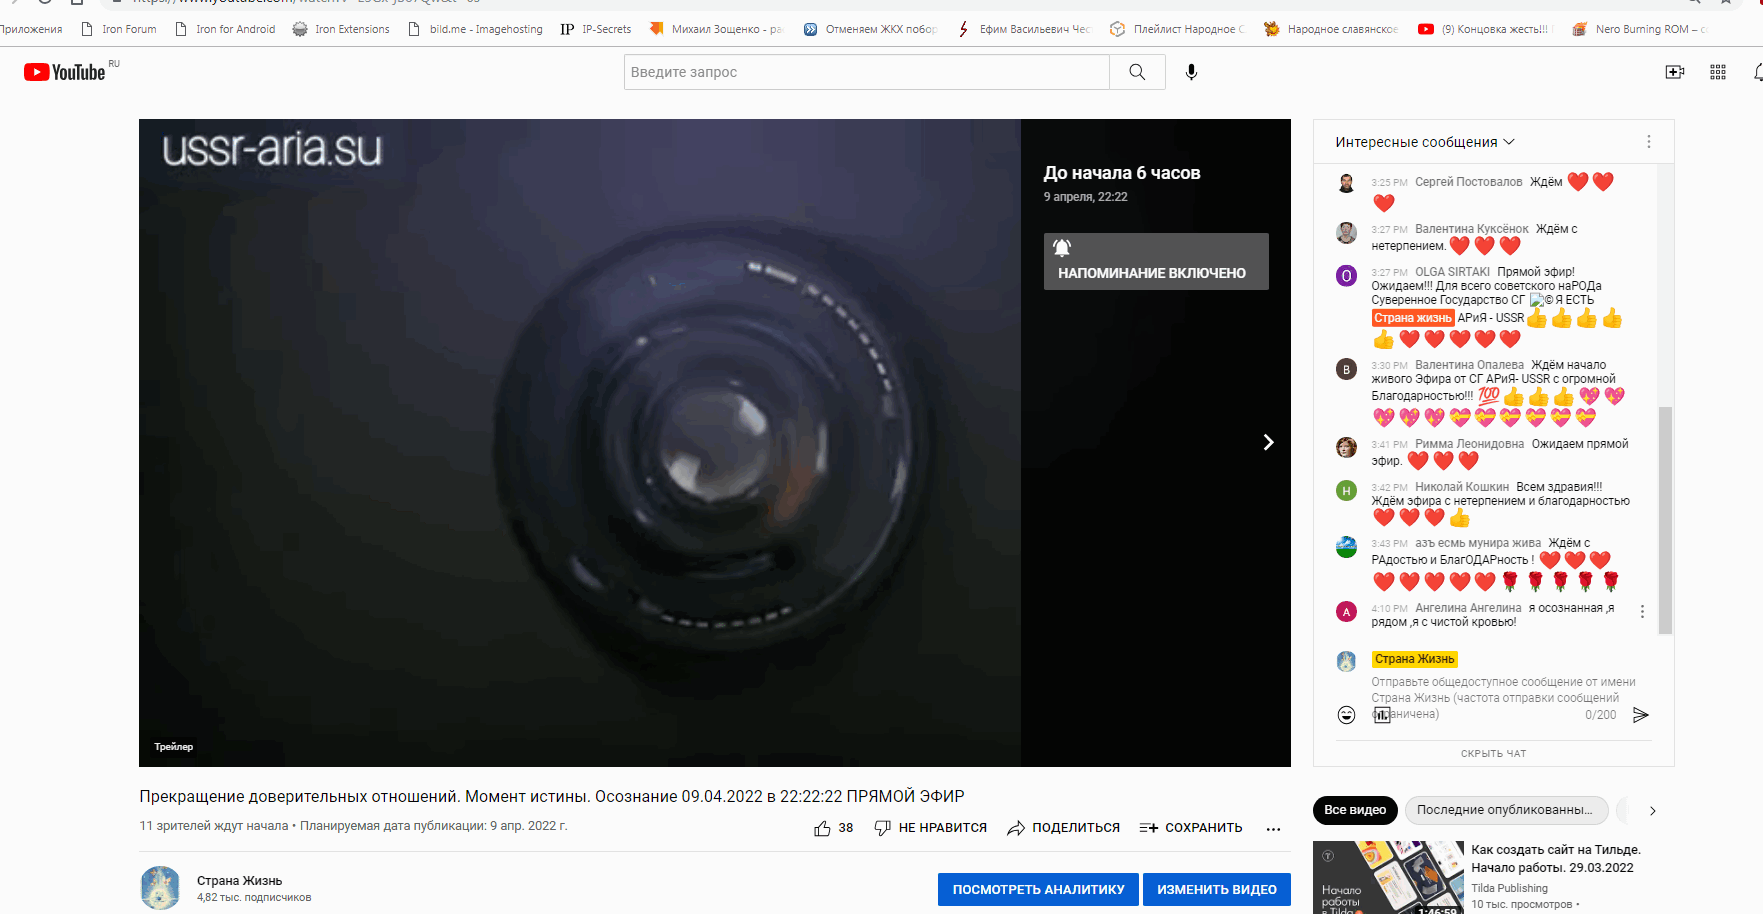Open emoji picker in chat

1347,715
